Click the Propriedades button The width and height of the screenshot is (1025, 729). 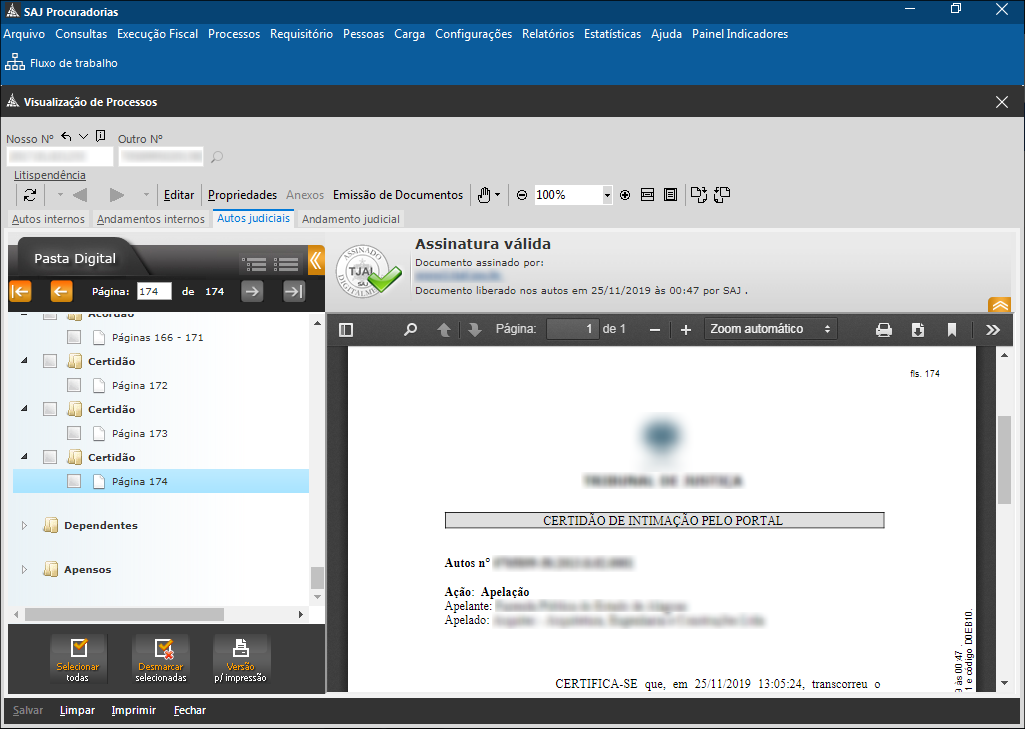click(x=242, y=195)
